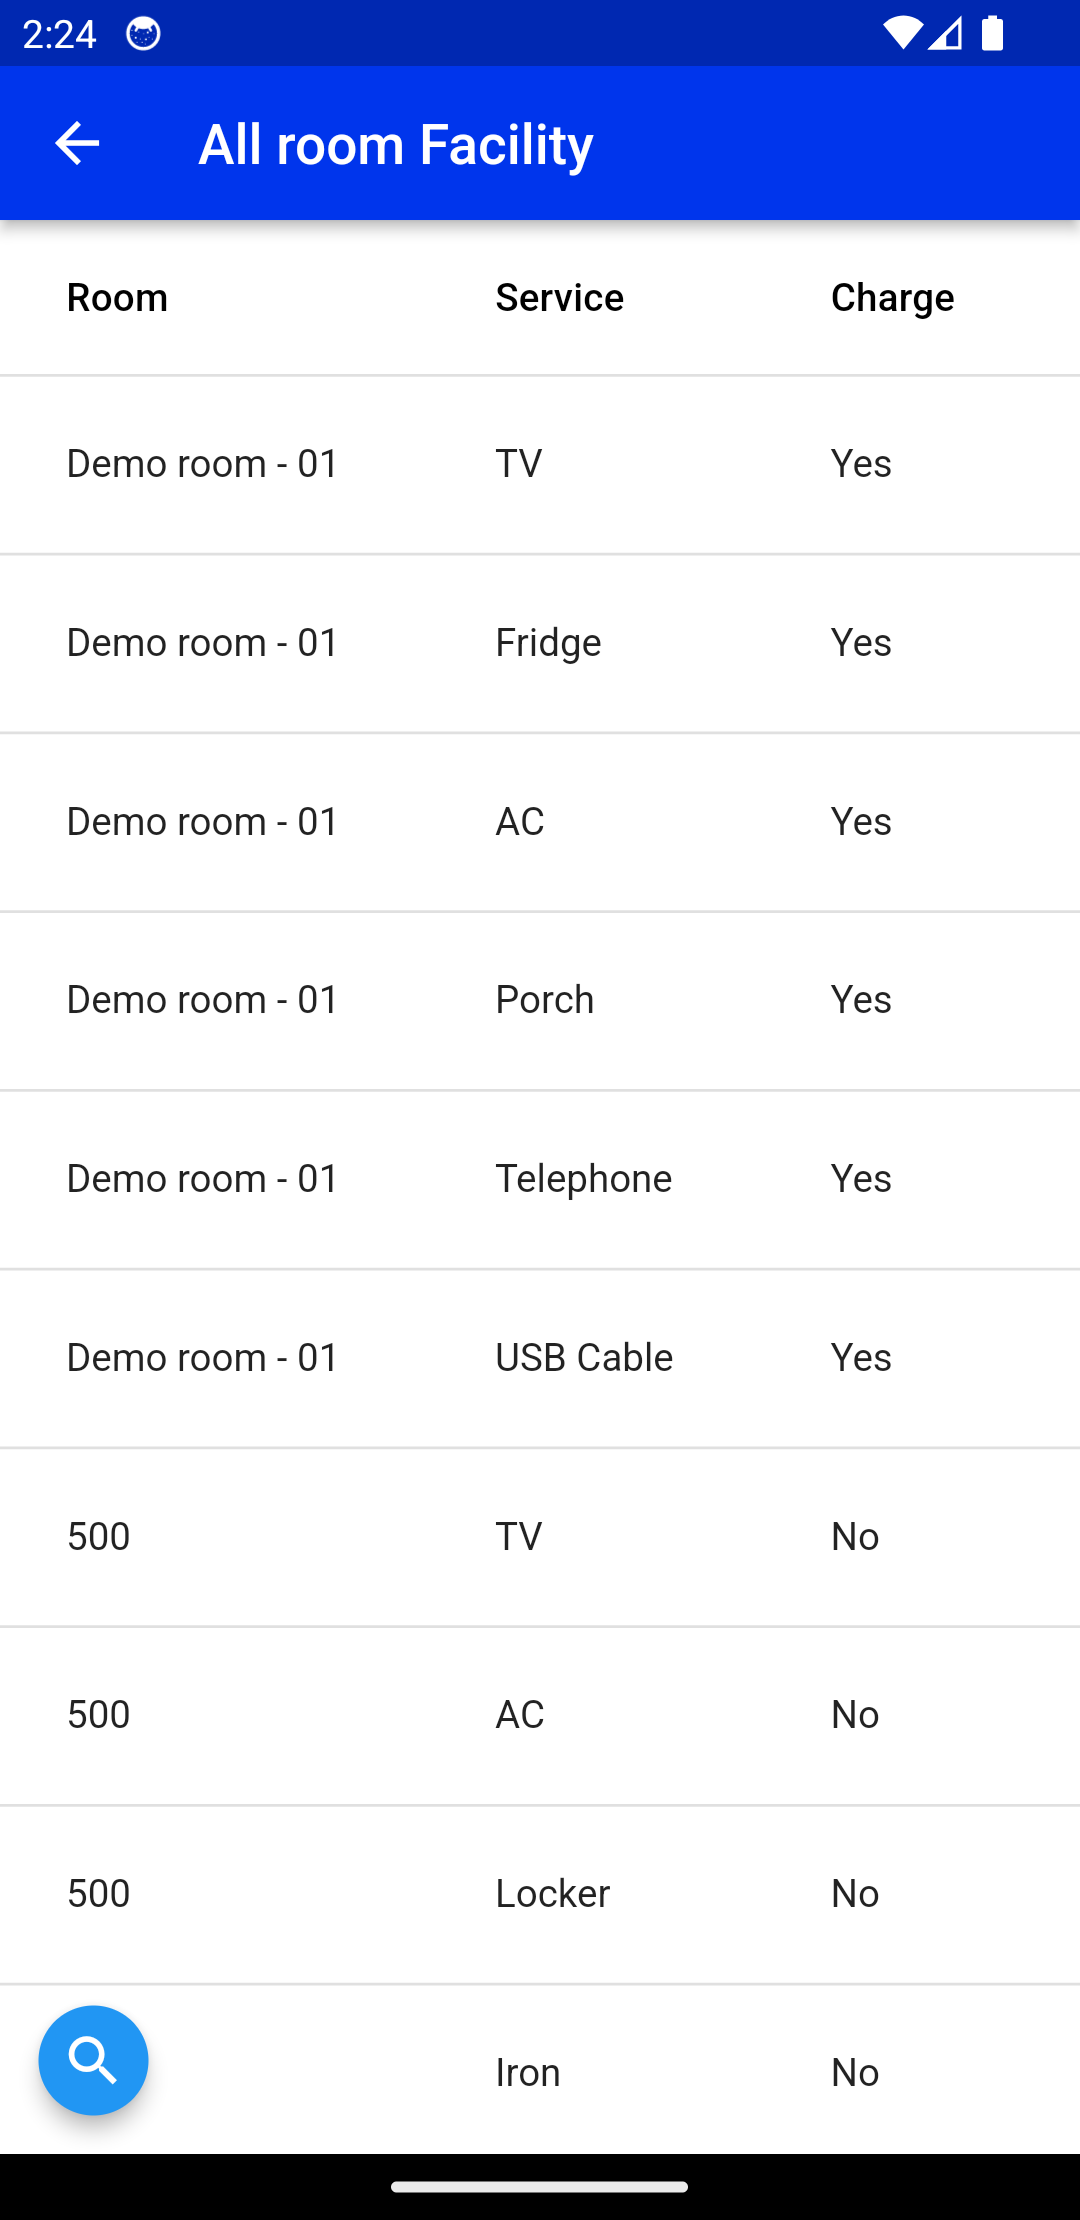1080x2220 pixels.
Task: Select the Service column header
Action: pyautogui.click(x=560, y=298)
